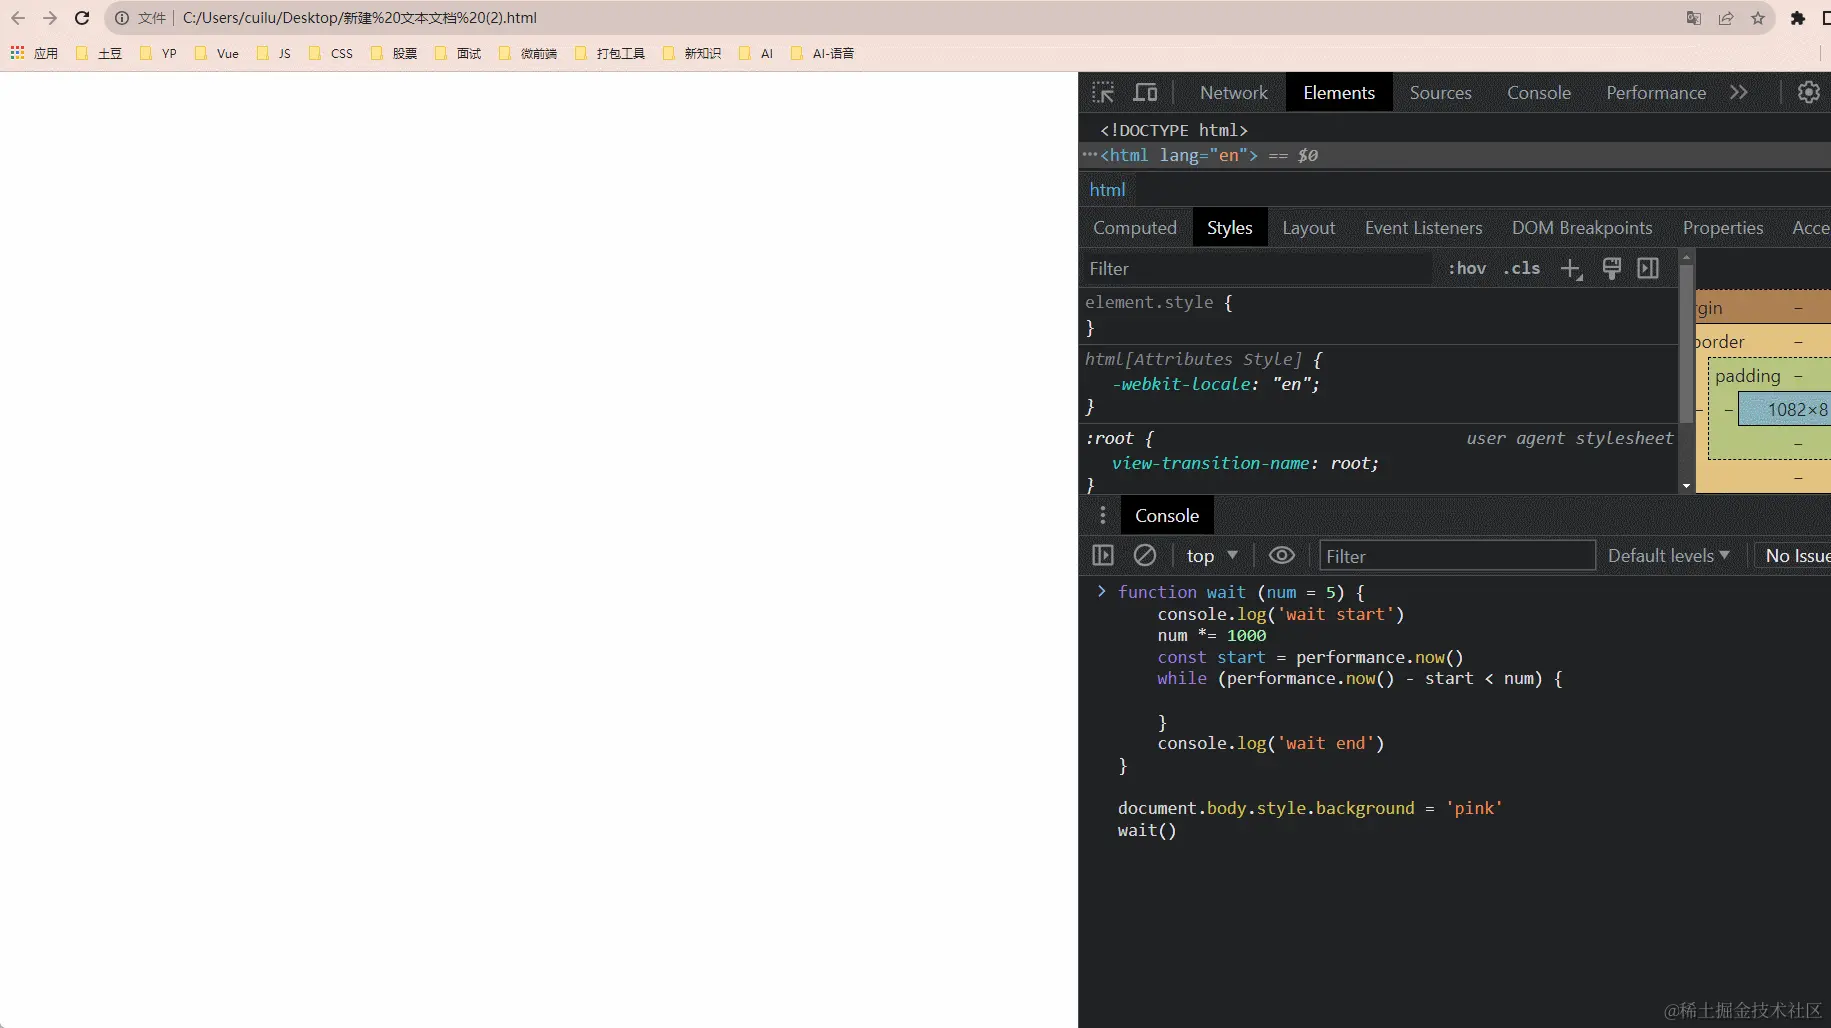Click view-transition-name property

tap(1211, 463)
